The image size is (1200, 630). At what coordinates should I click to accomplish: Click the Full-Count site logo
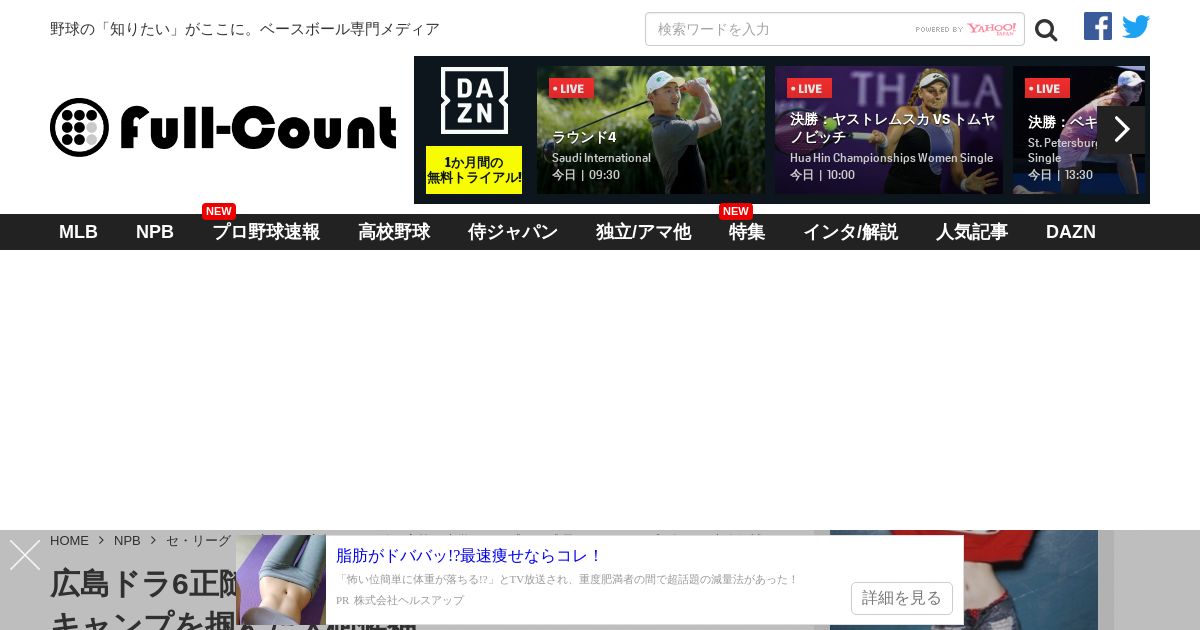click(x=223, y=127)
